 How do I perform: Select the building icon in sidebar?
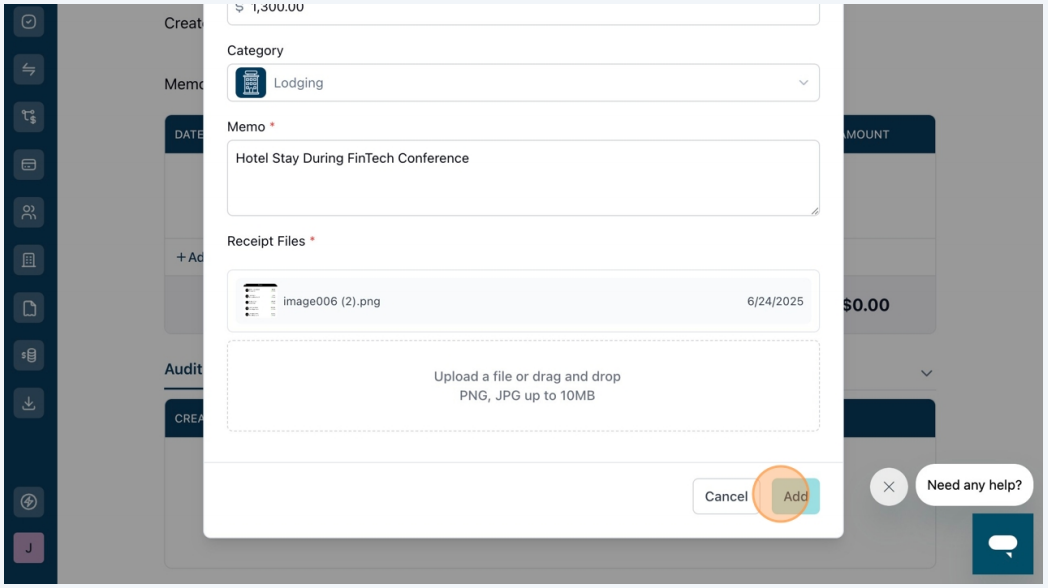click(x=29, y=260)
